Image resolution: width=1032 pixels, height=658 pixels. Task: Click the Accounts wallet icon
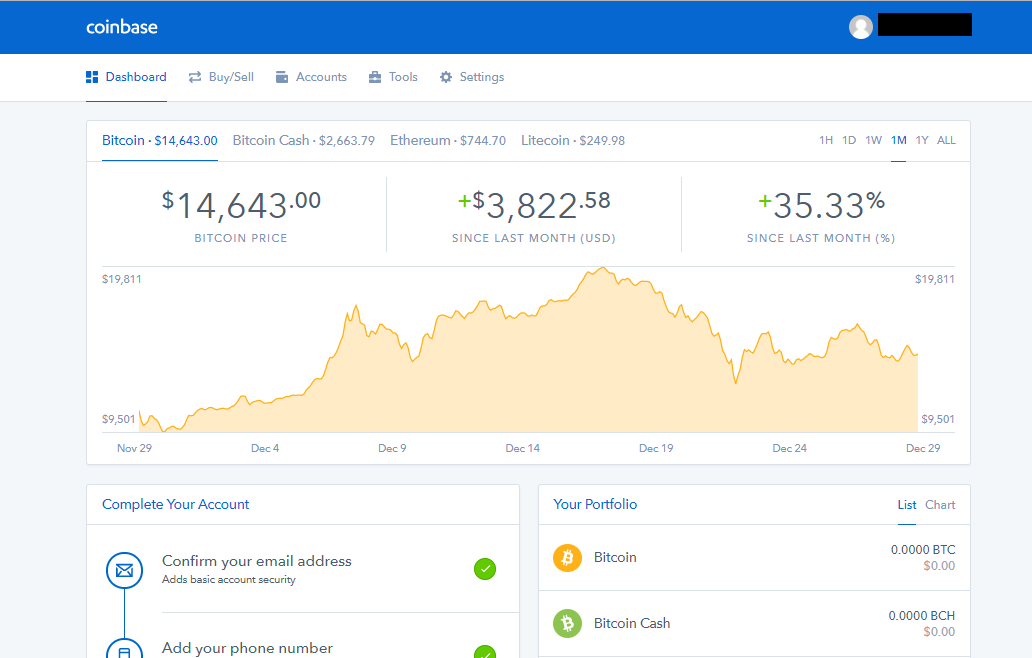(282, 77)
